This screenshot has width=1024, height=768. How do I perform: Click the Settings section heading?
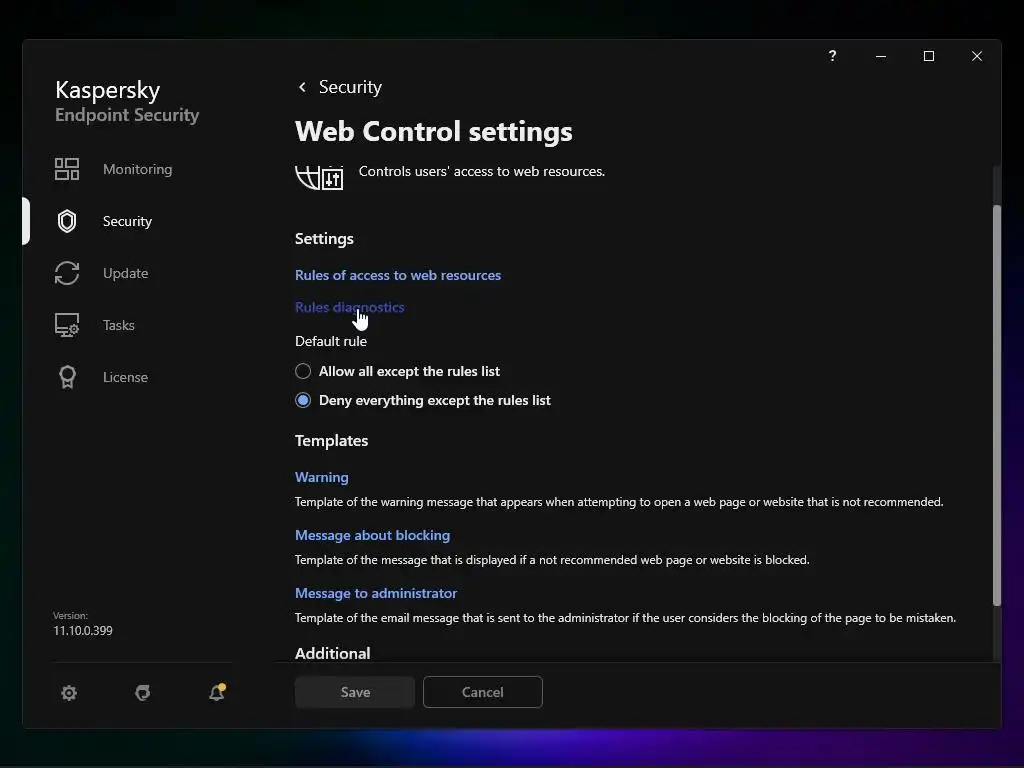tap(324, 238)
